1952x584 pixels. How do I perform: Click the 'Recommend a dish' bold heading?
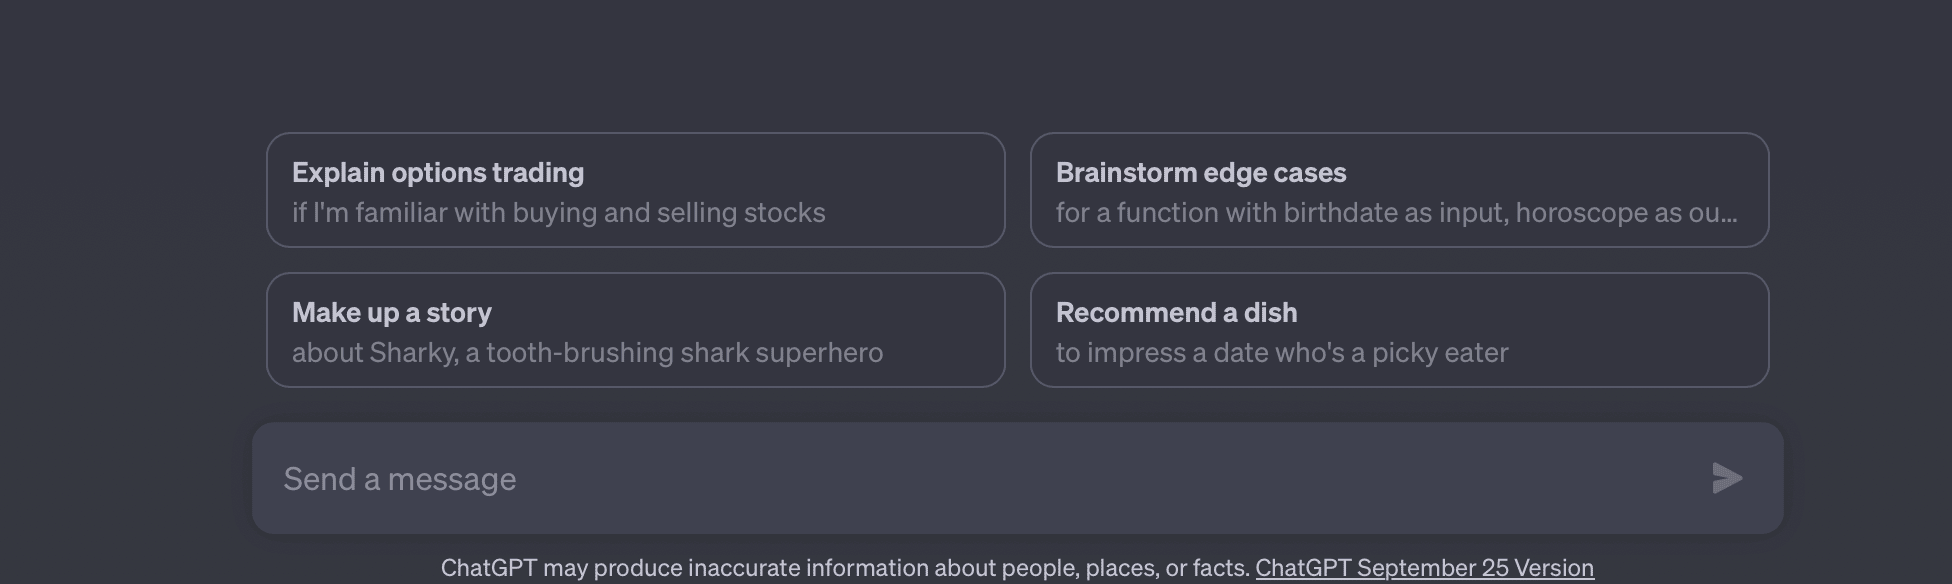1177,313
